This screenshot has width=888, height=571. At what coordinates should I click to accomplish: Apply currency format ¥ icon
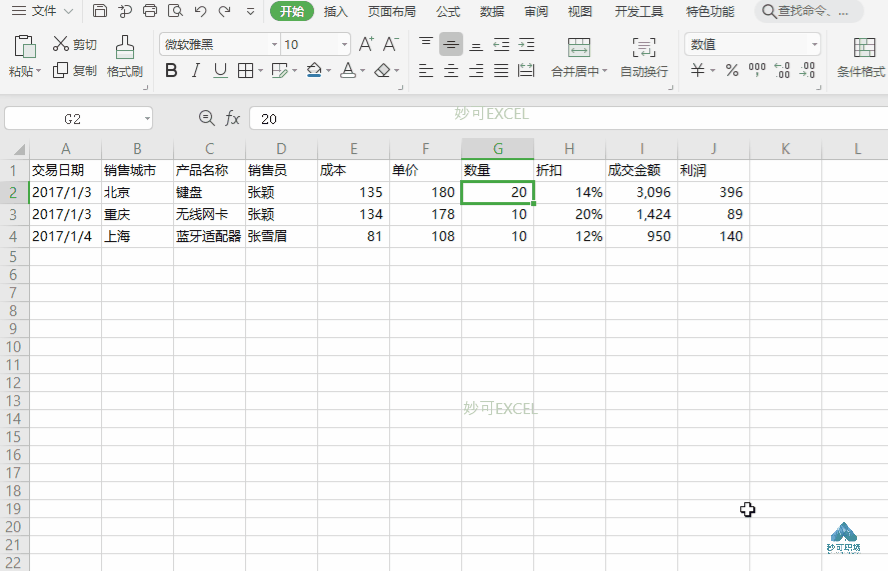point(697,70)
